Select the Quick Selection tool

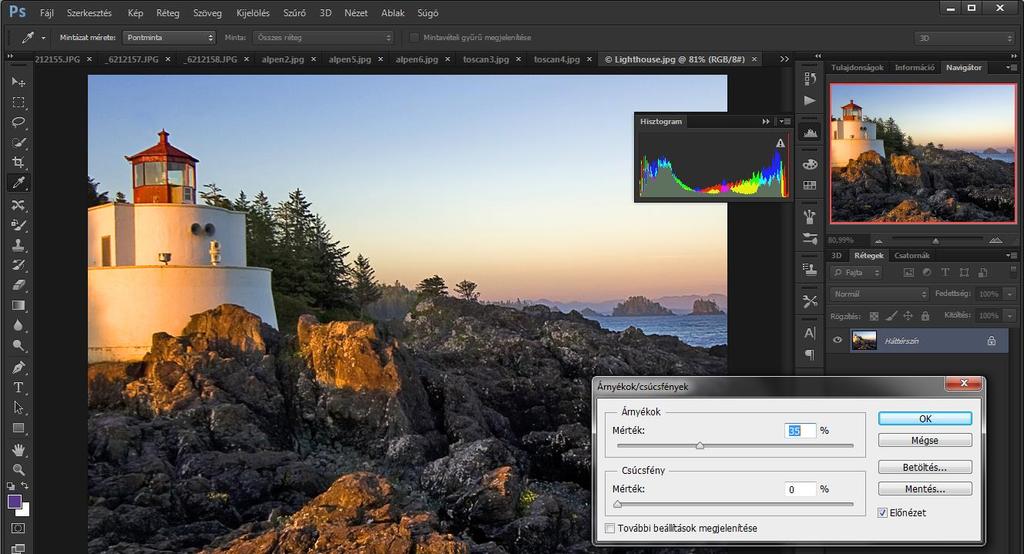click(18, 142)
